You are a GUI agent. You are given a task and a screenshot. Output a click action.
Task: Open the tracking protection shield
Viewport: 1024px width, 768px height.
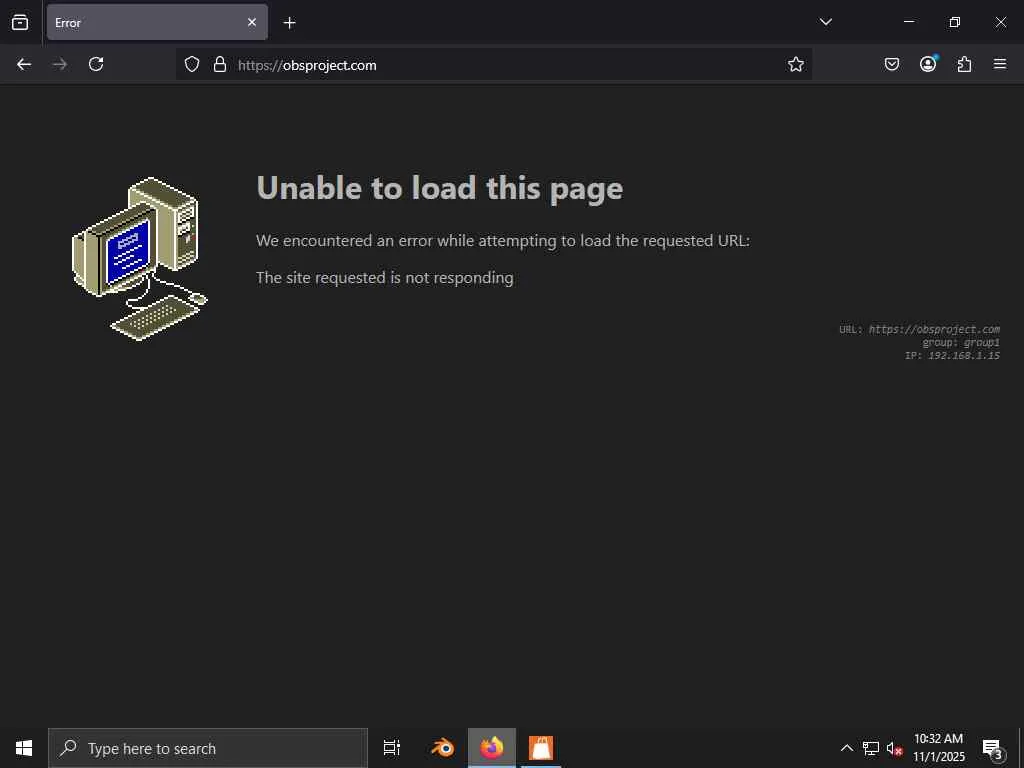191,64
